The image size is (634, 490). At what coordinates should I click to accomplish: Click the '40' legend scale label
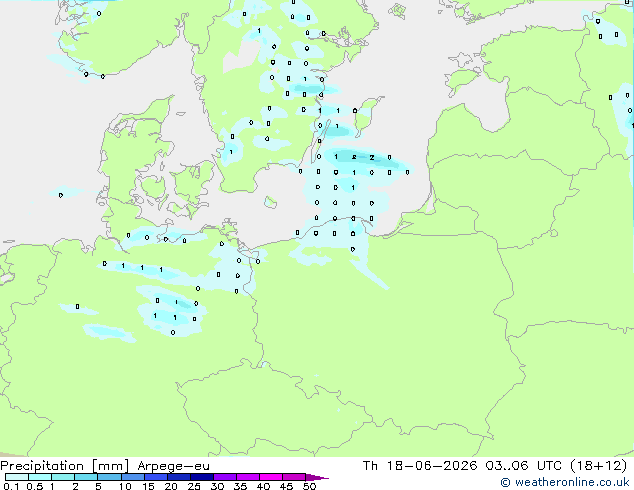pyautogui.click(x=263, y=486)
